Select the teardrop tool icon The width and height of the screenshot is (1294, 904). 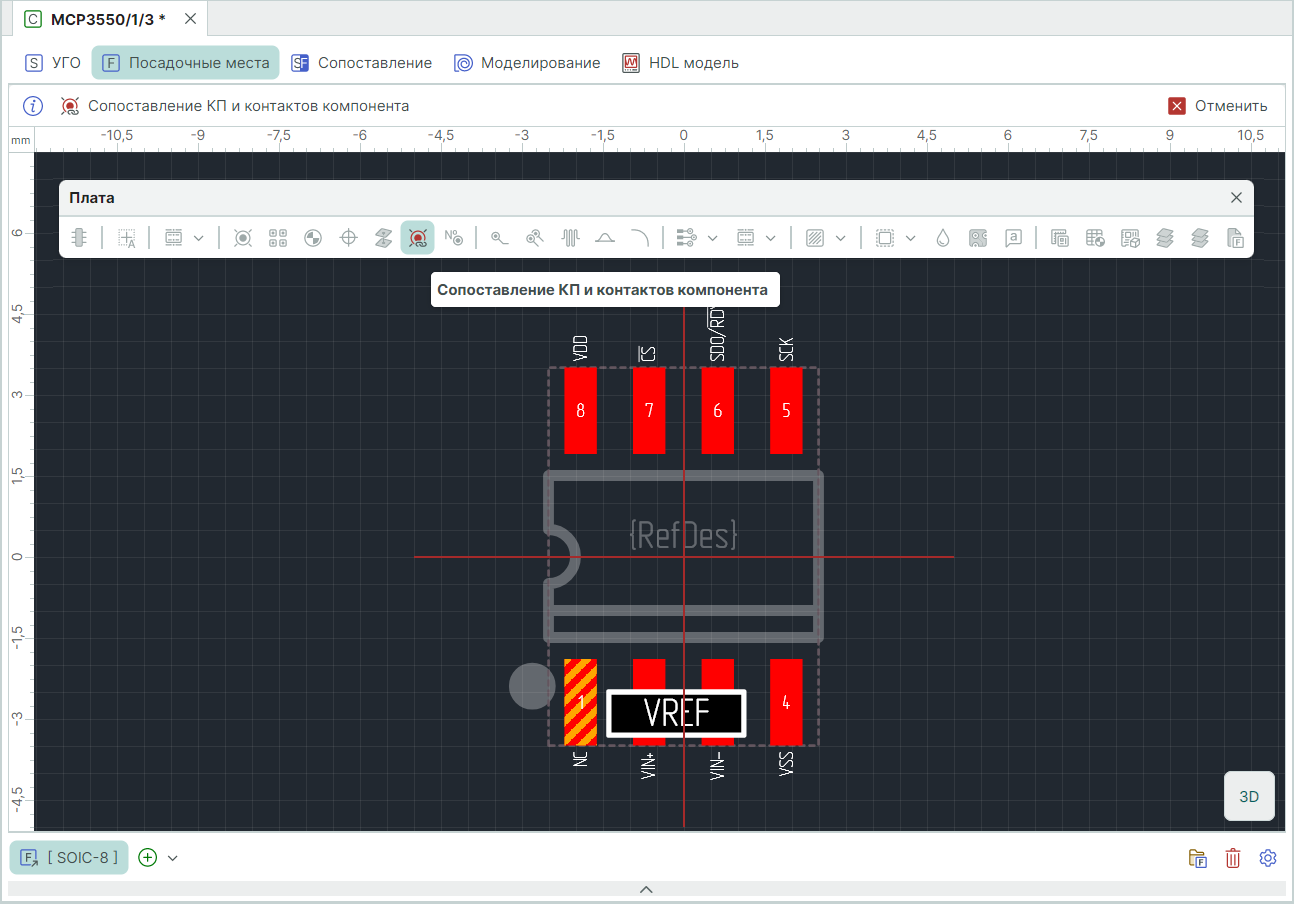[x=942, y=238]
